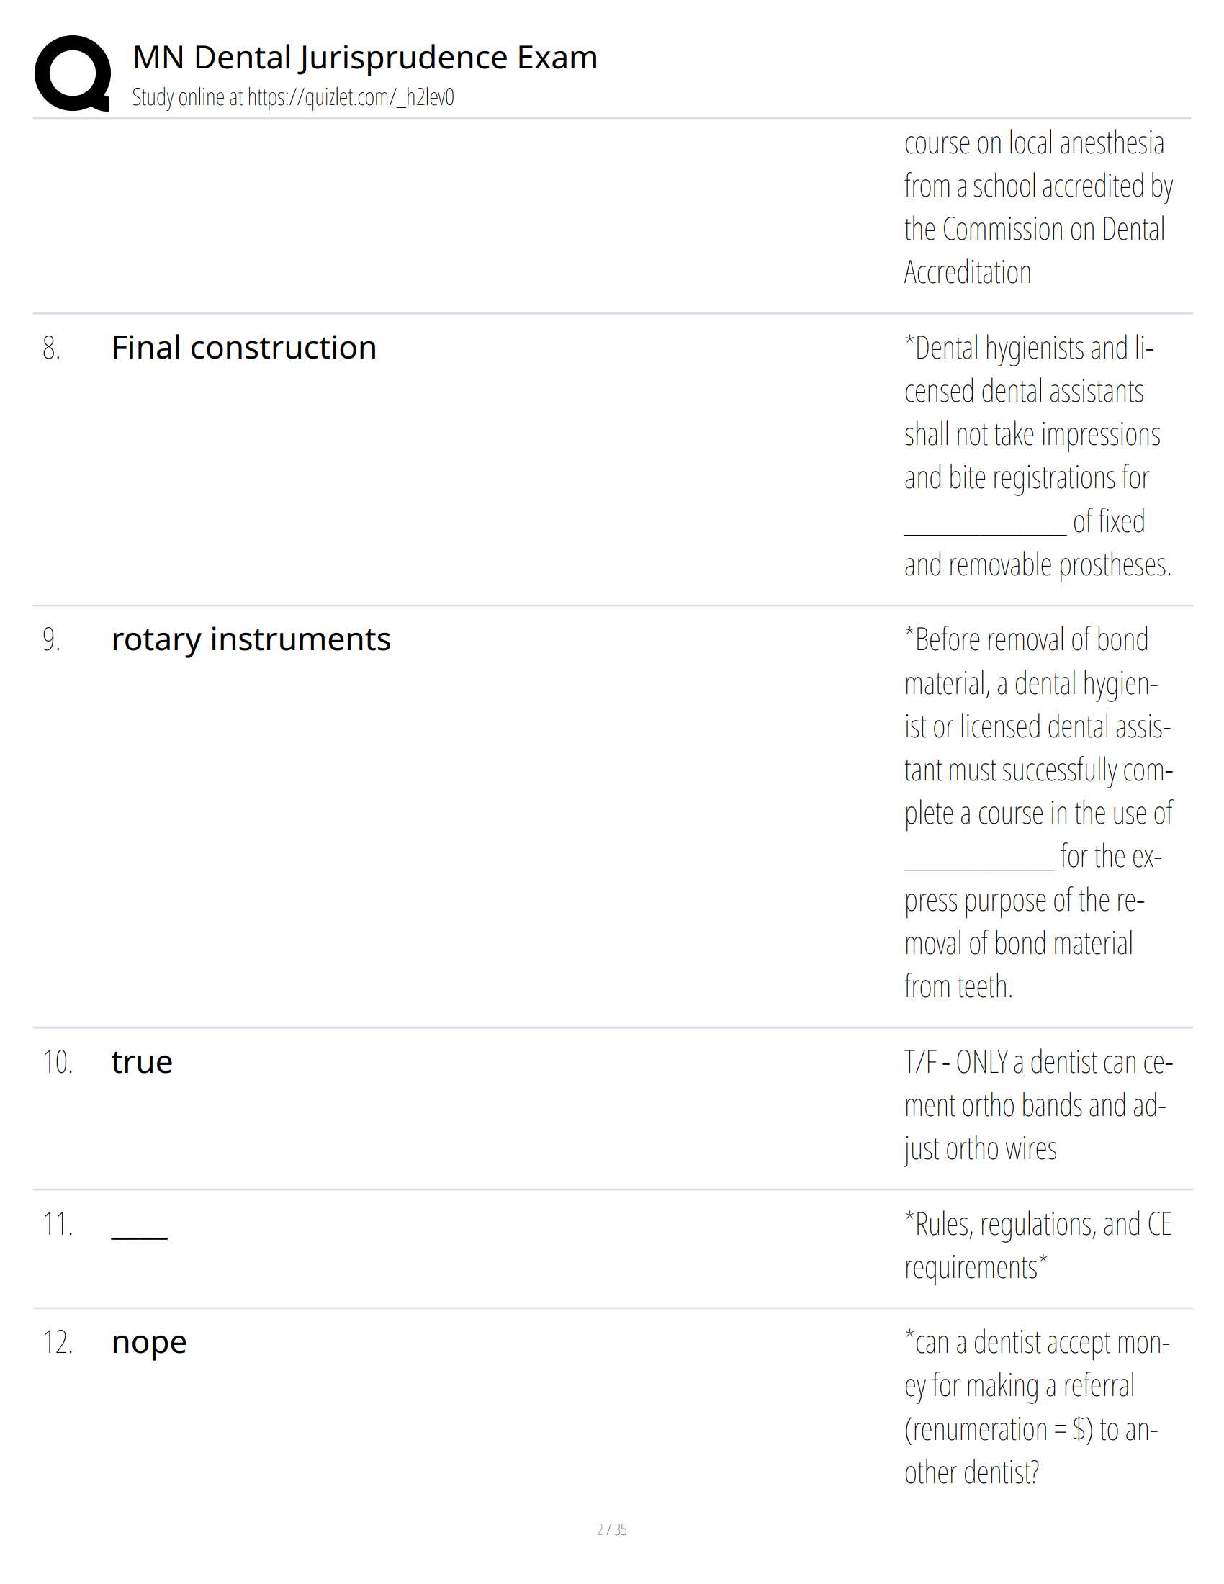Click the T/F ortho bands question text

1037,1105
